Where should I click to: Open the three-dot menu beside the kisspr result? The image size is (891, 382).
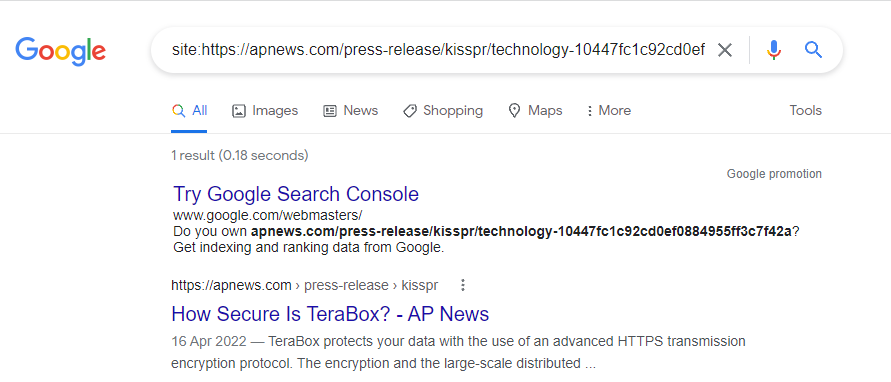tap(463, 285)
